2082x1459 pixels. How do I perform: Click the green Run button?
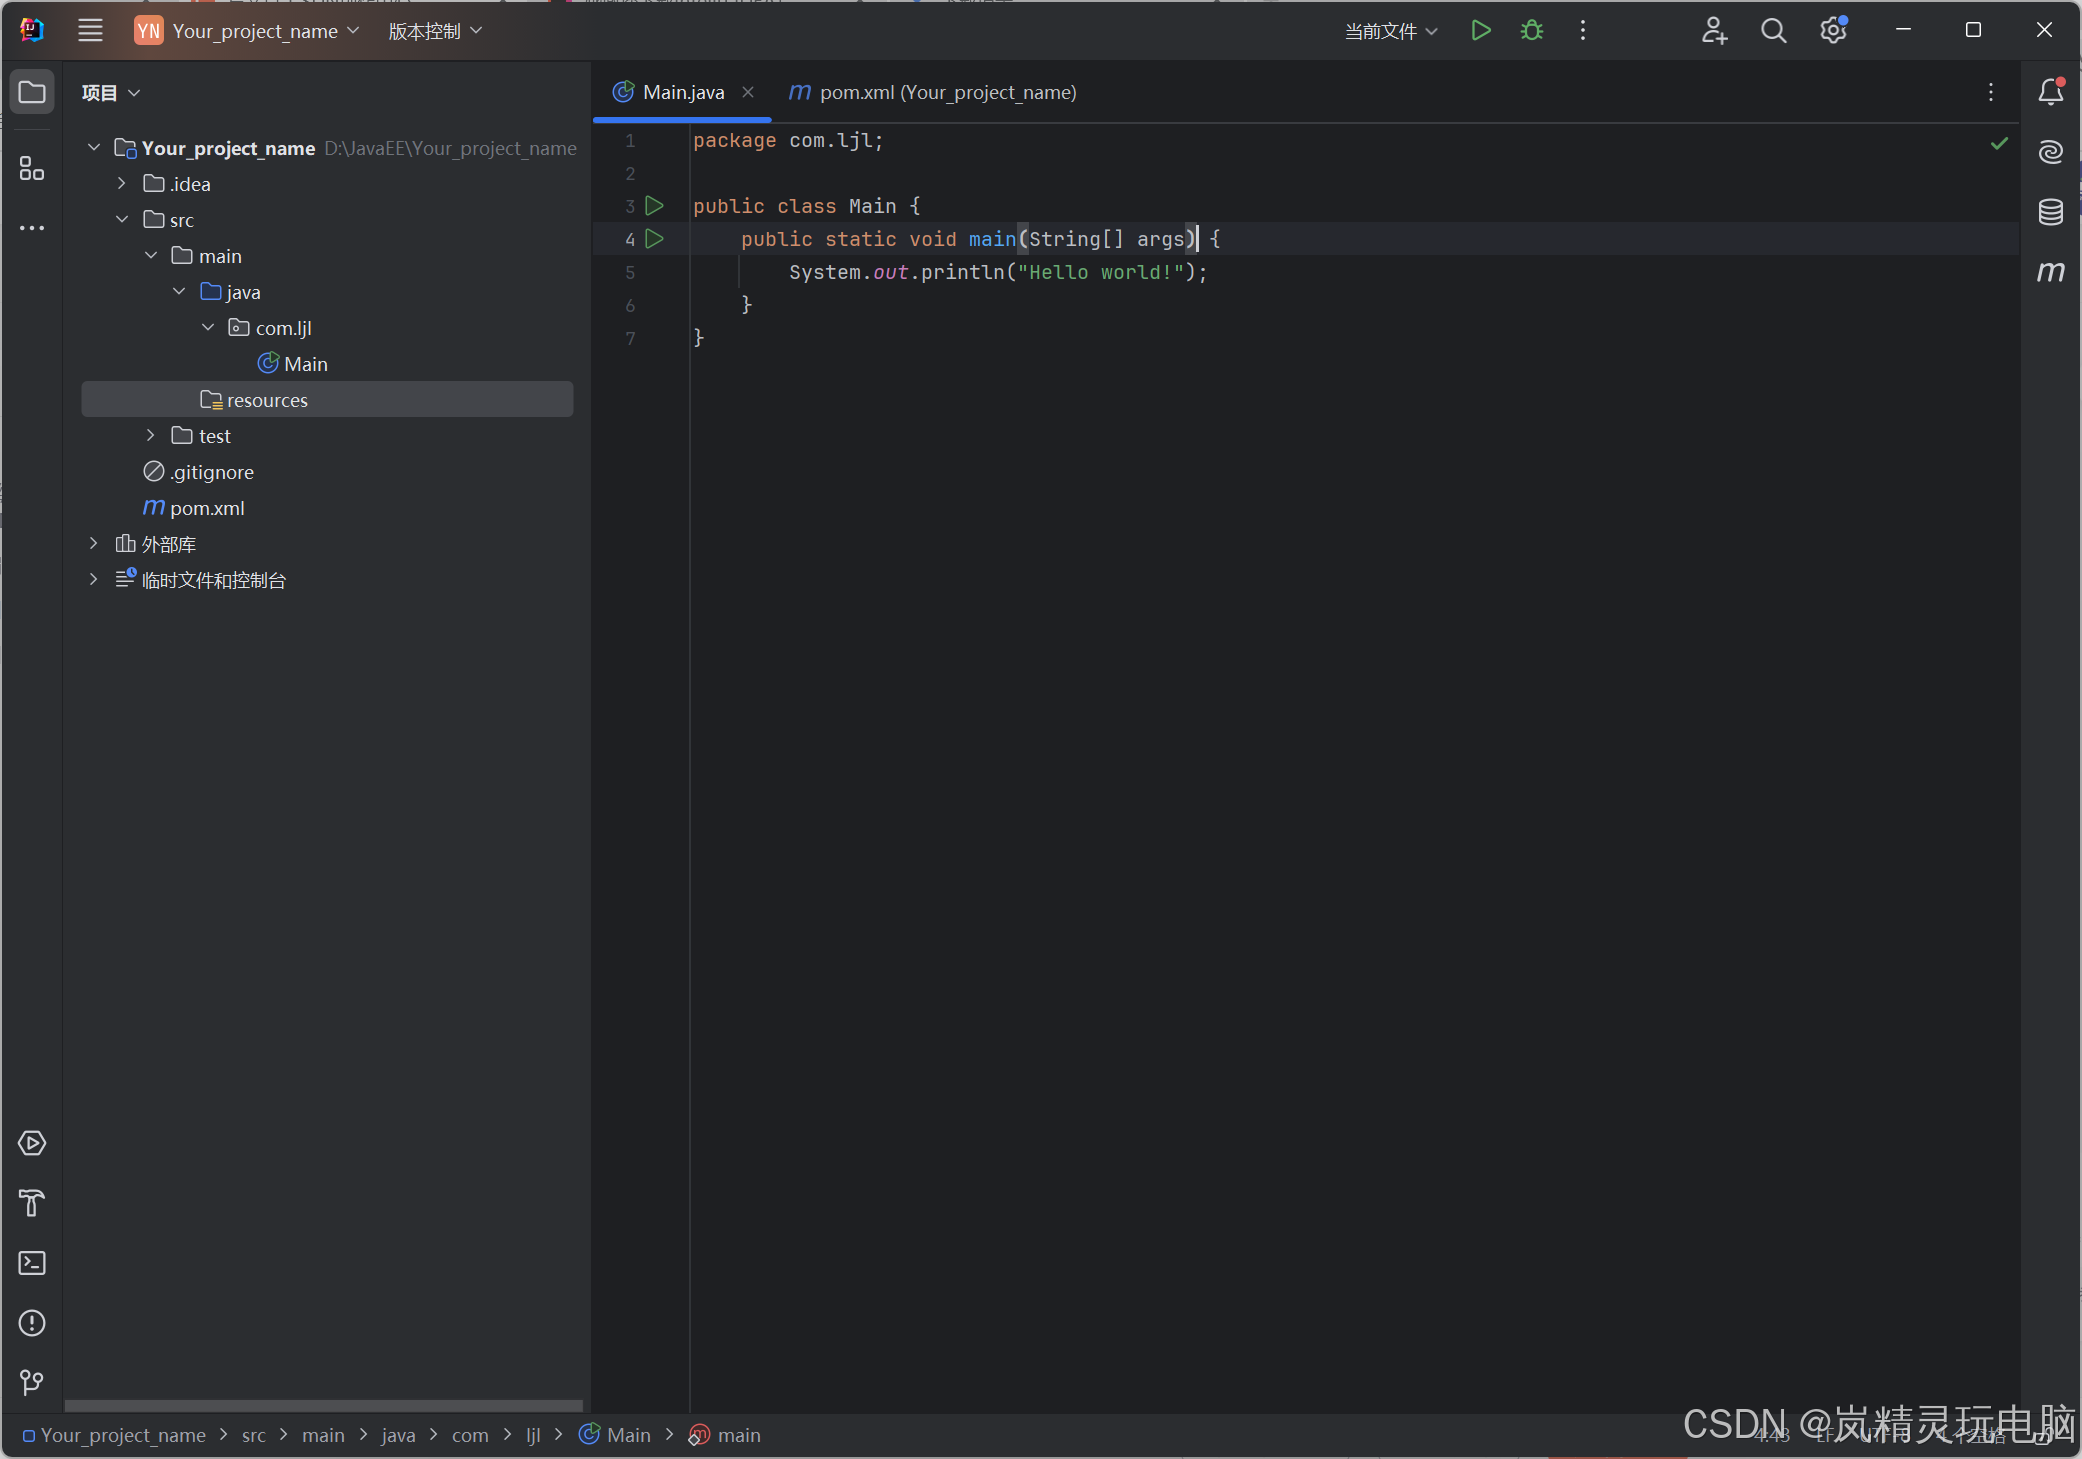(1481, 31)
